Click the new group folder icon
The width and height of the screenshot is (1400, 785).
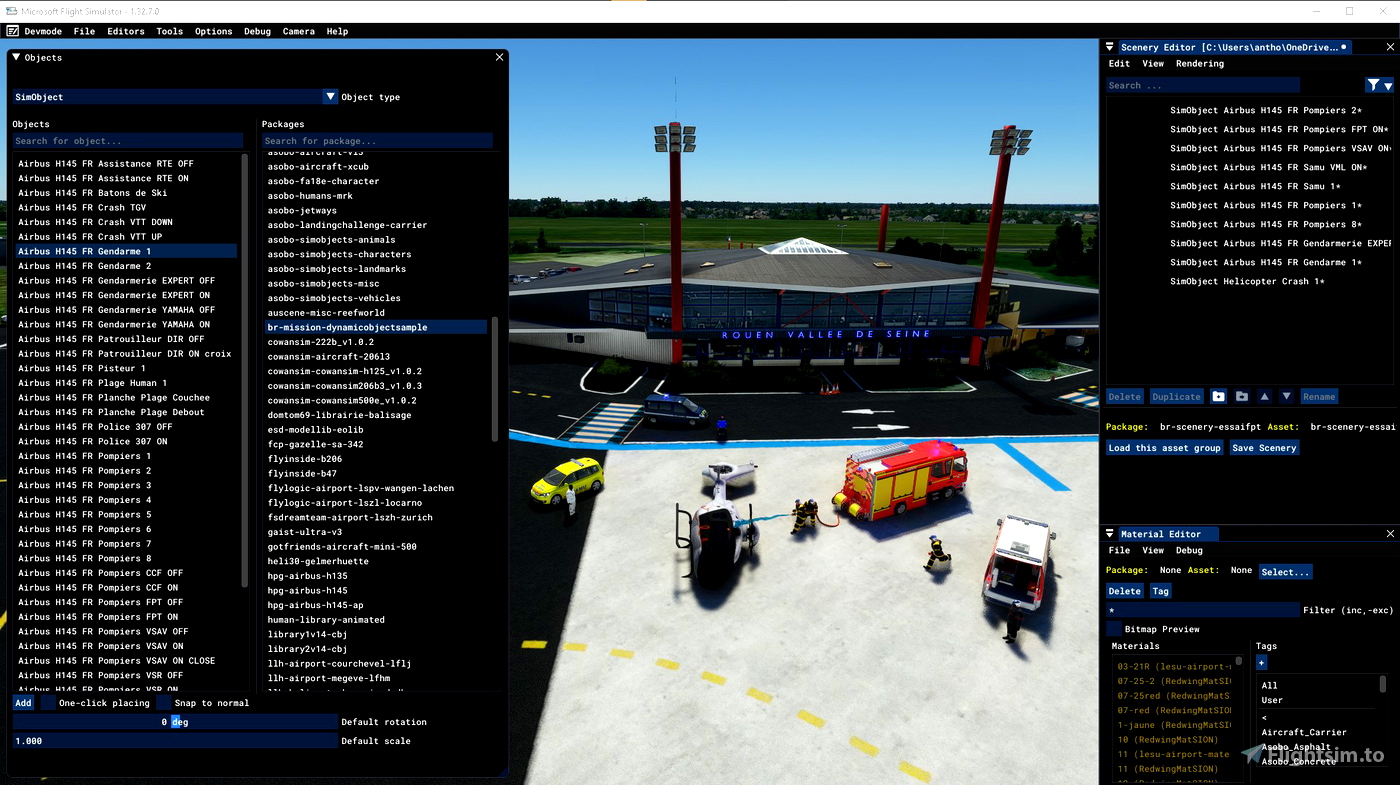coord(1218,397)
